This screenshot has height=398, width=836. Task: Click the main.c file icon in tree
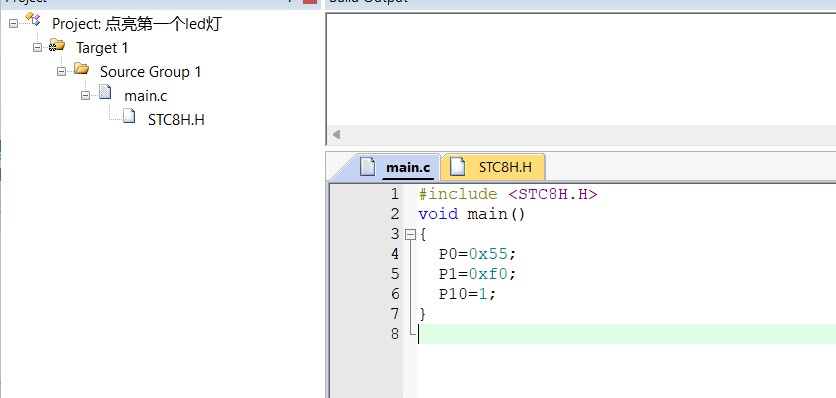[105, 93]
